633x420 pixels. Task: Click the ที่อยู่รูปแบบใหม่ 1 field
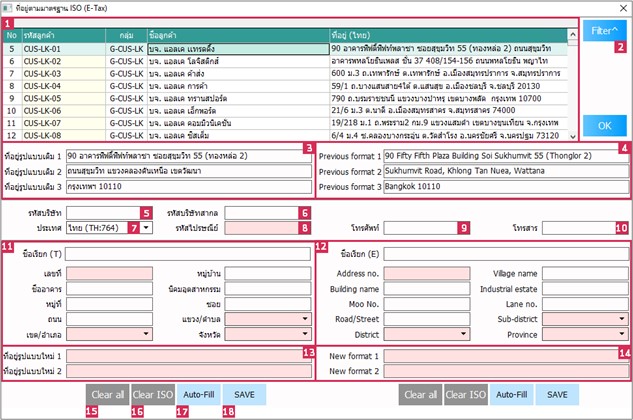coord(189,356)
